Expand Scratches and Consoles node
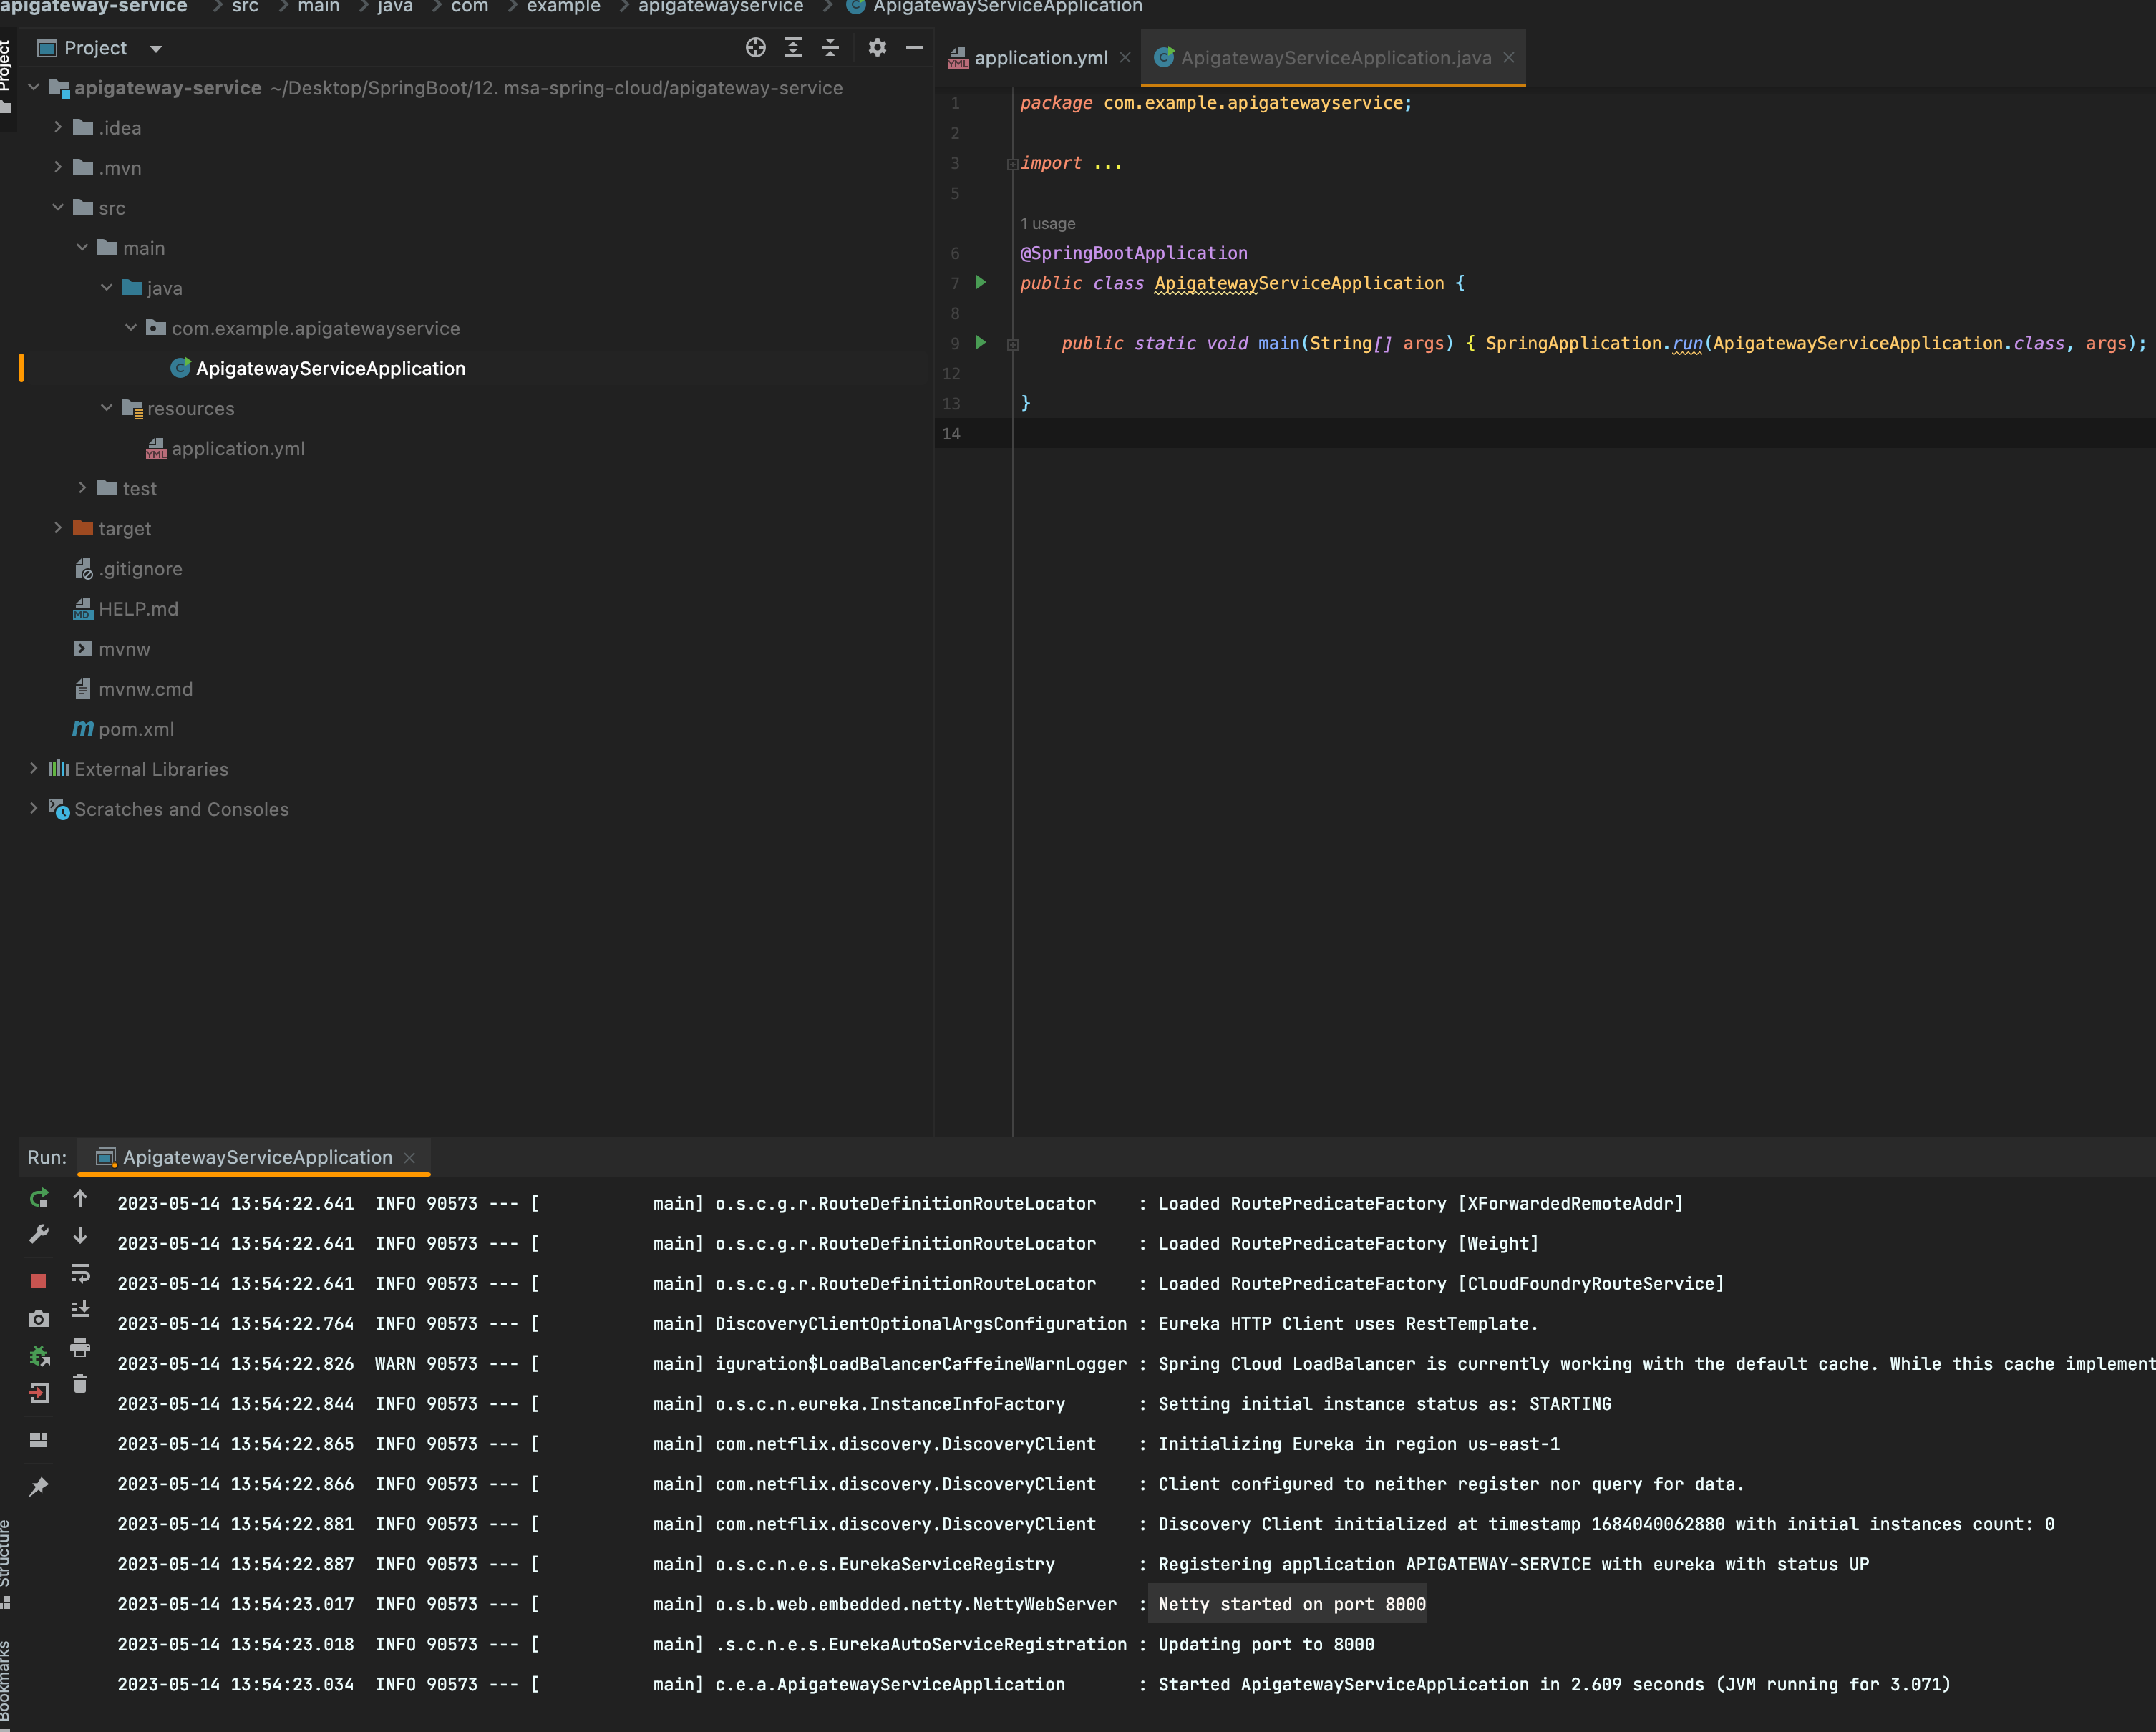 click(34, 808)
